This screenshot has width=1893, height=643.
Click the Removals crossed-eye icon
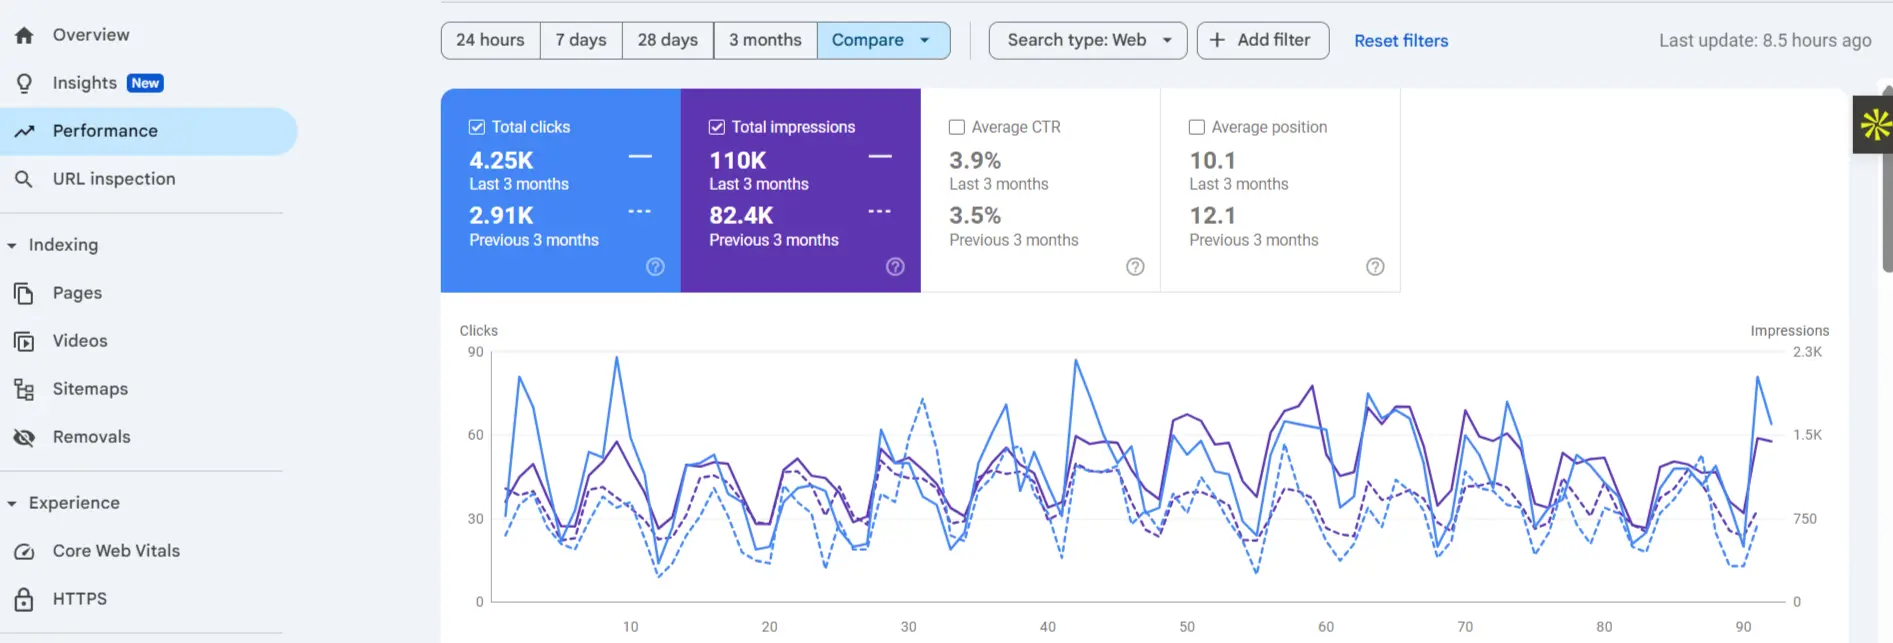coord(24,437)
